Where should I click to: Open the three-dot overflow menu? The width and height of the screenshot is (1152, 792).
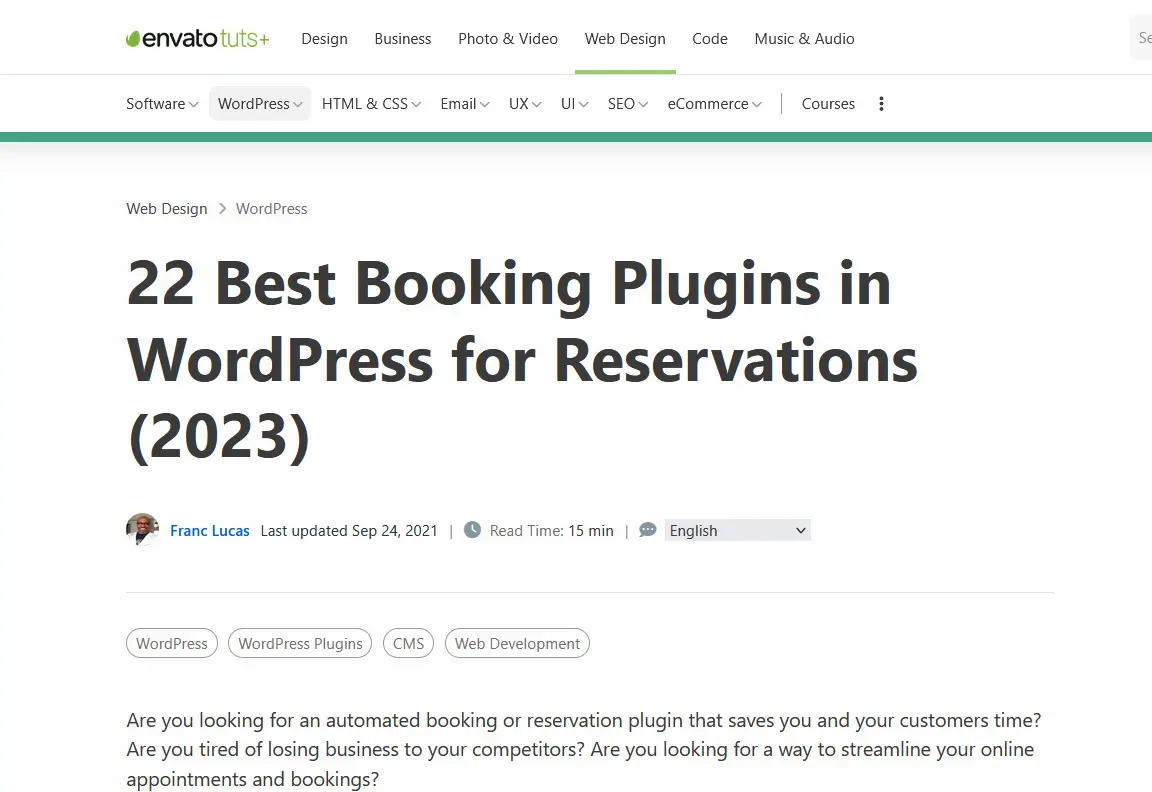click(x=881, y=103)
